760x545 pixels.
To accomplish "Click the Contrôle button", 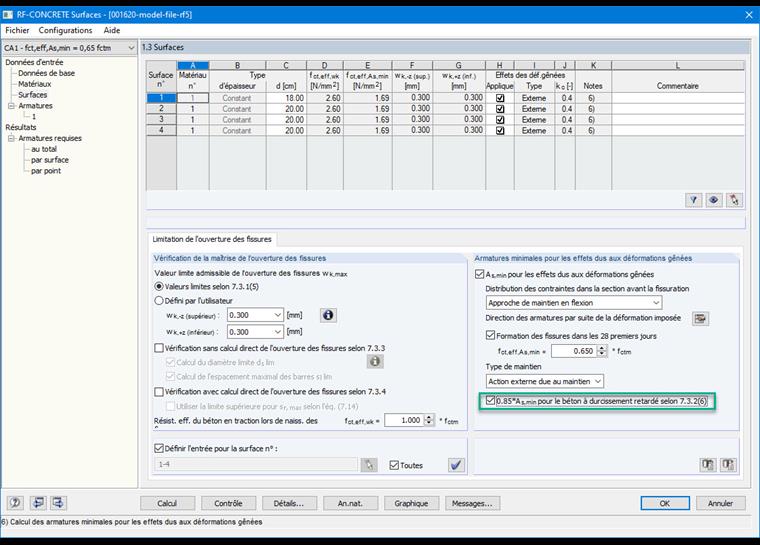I will (x=228, y=503).
